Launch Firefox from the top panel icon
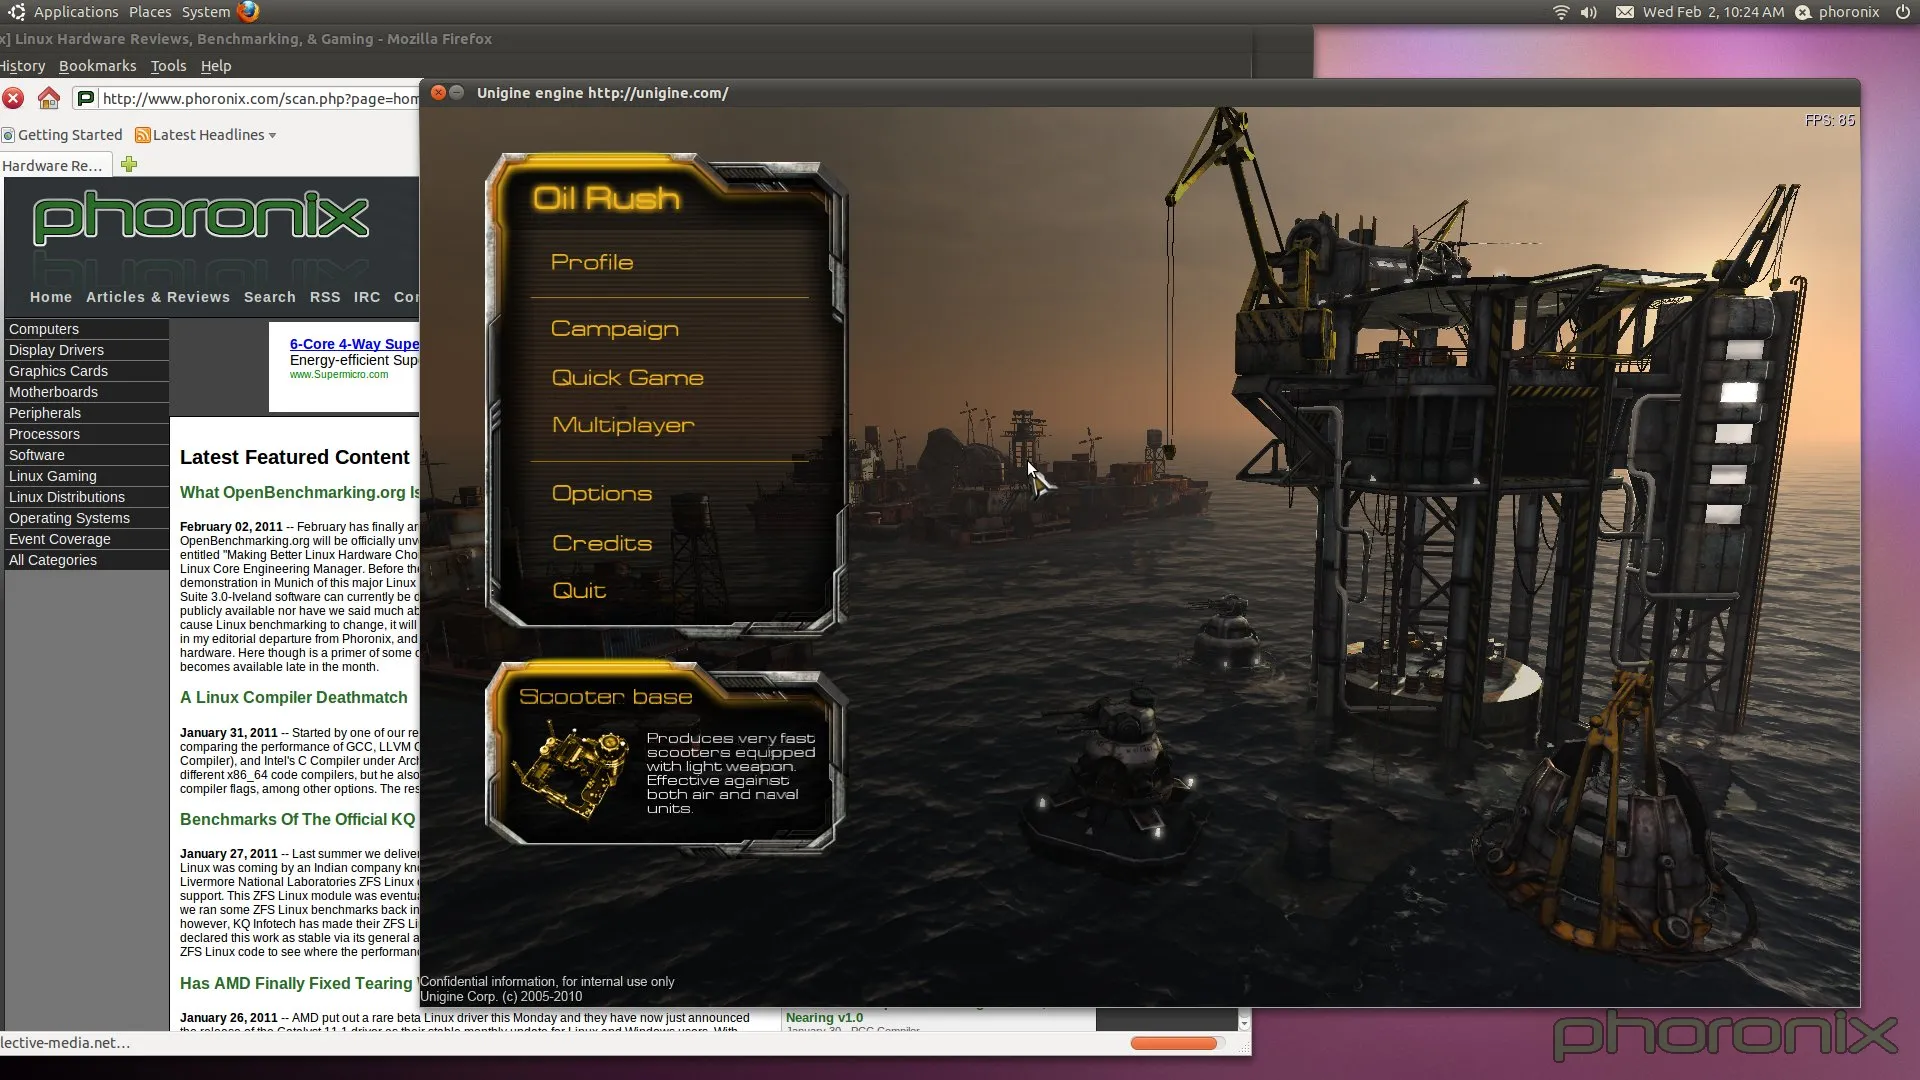 pos(248,12)
